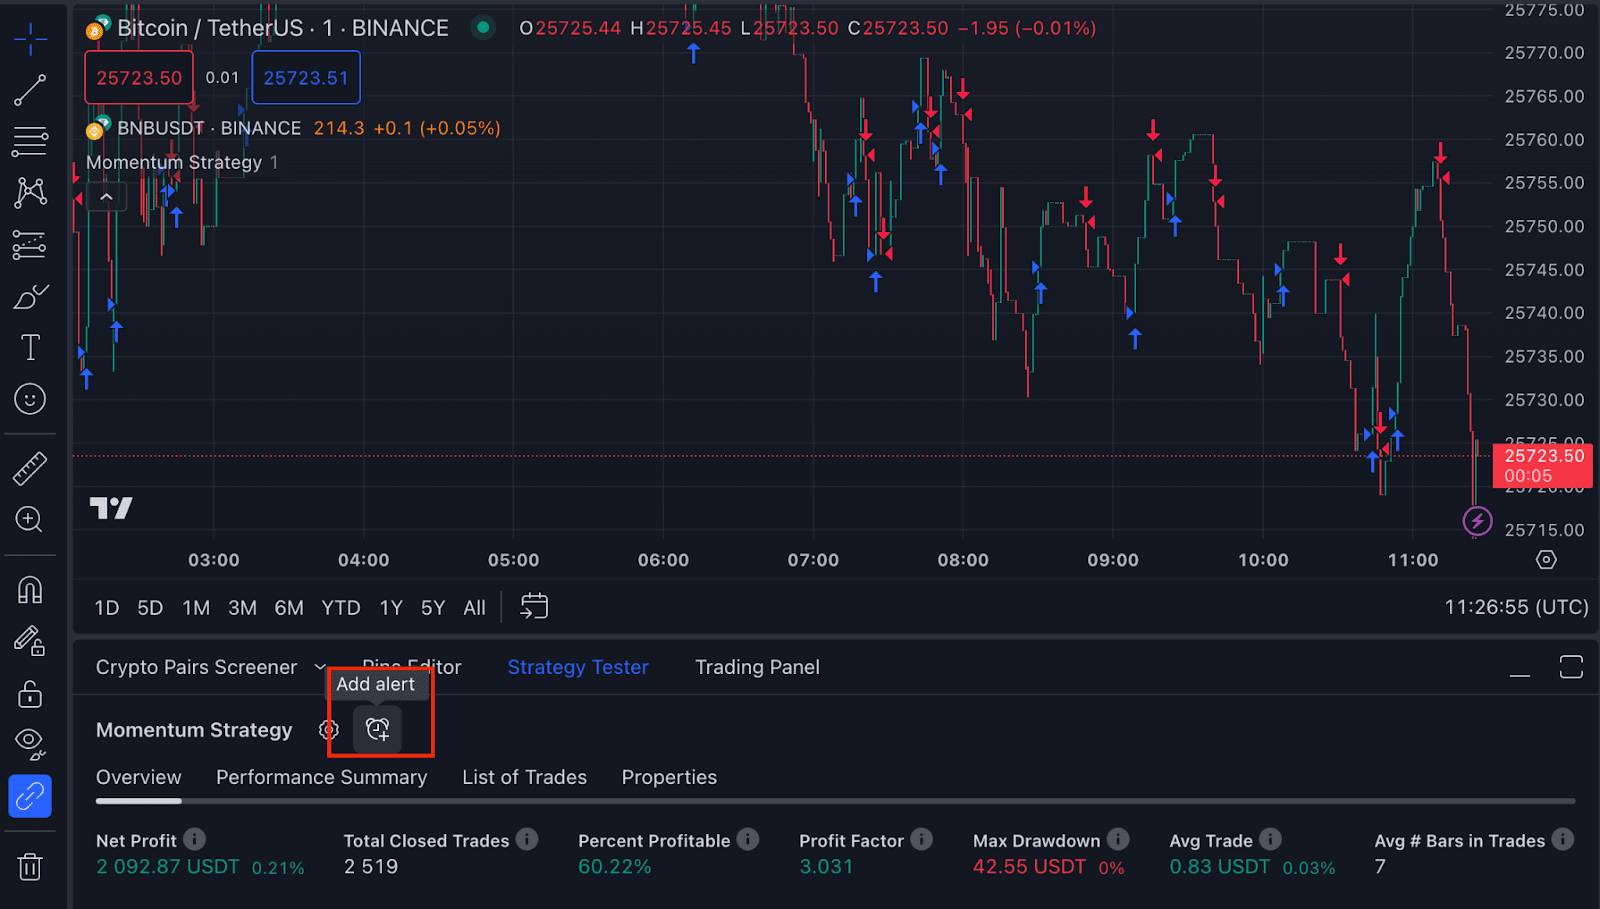This screenshot has height=909, width=1600.
Task: Click the Momentum Strategy title in tester
Action: pos(194,730)
